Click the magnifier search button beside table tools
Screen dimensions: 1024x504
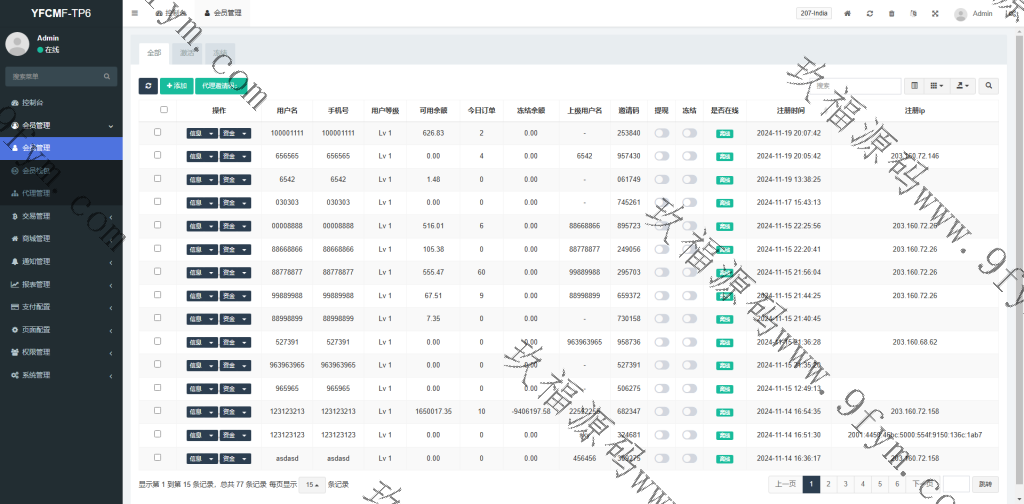coord(988,86)
